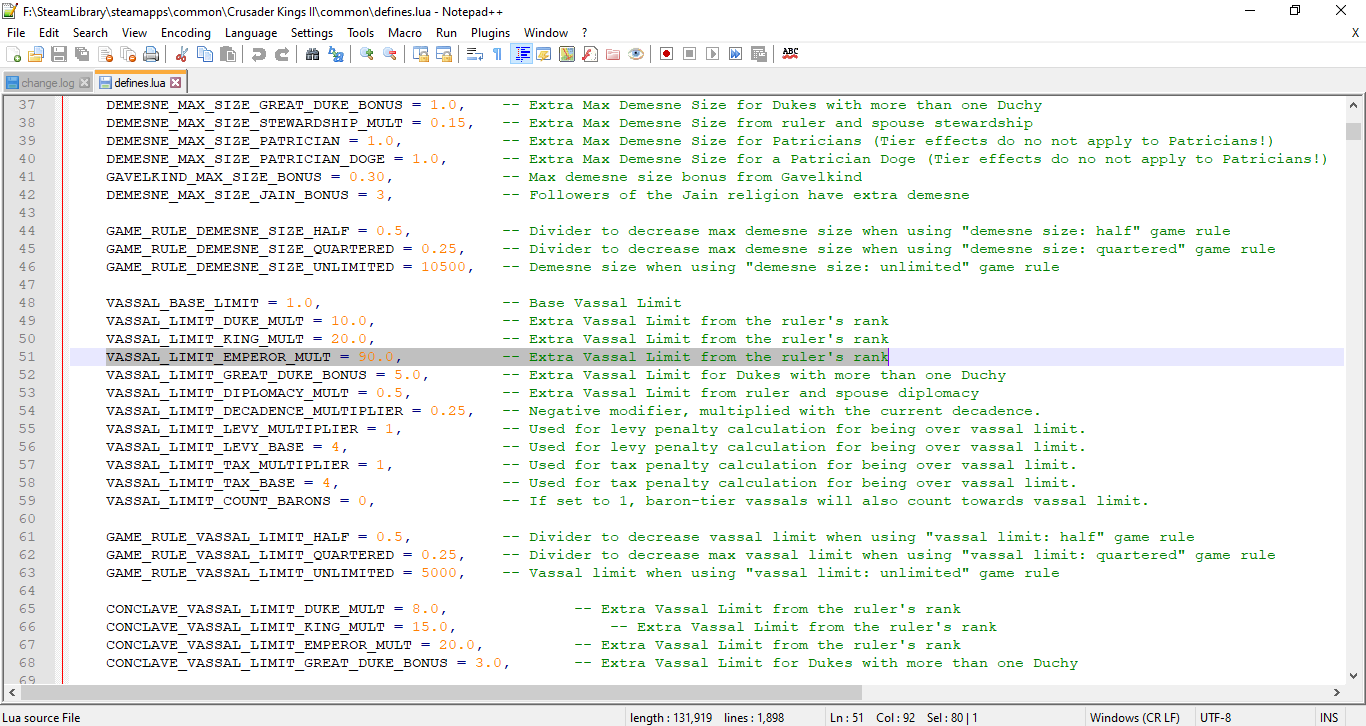Create a new document via toolbar
Viewport: 1366px width, 726px height.
[x=14, y=54]
